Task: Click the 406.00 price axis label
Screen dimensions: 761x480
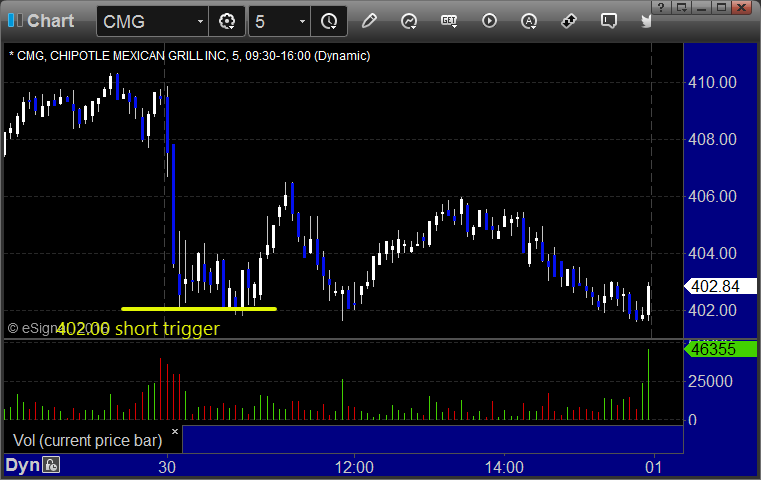Action: point(712,196)
